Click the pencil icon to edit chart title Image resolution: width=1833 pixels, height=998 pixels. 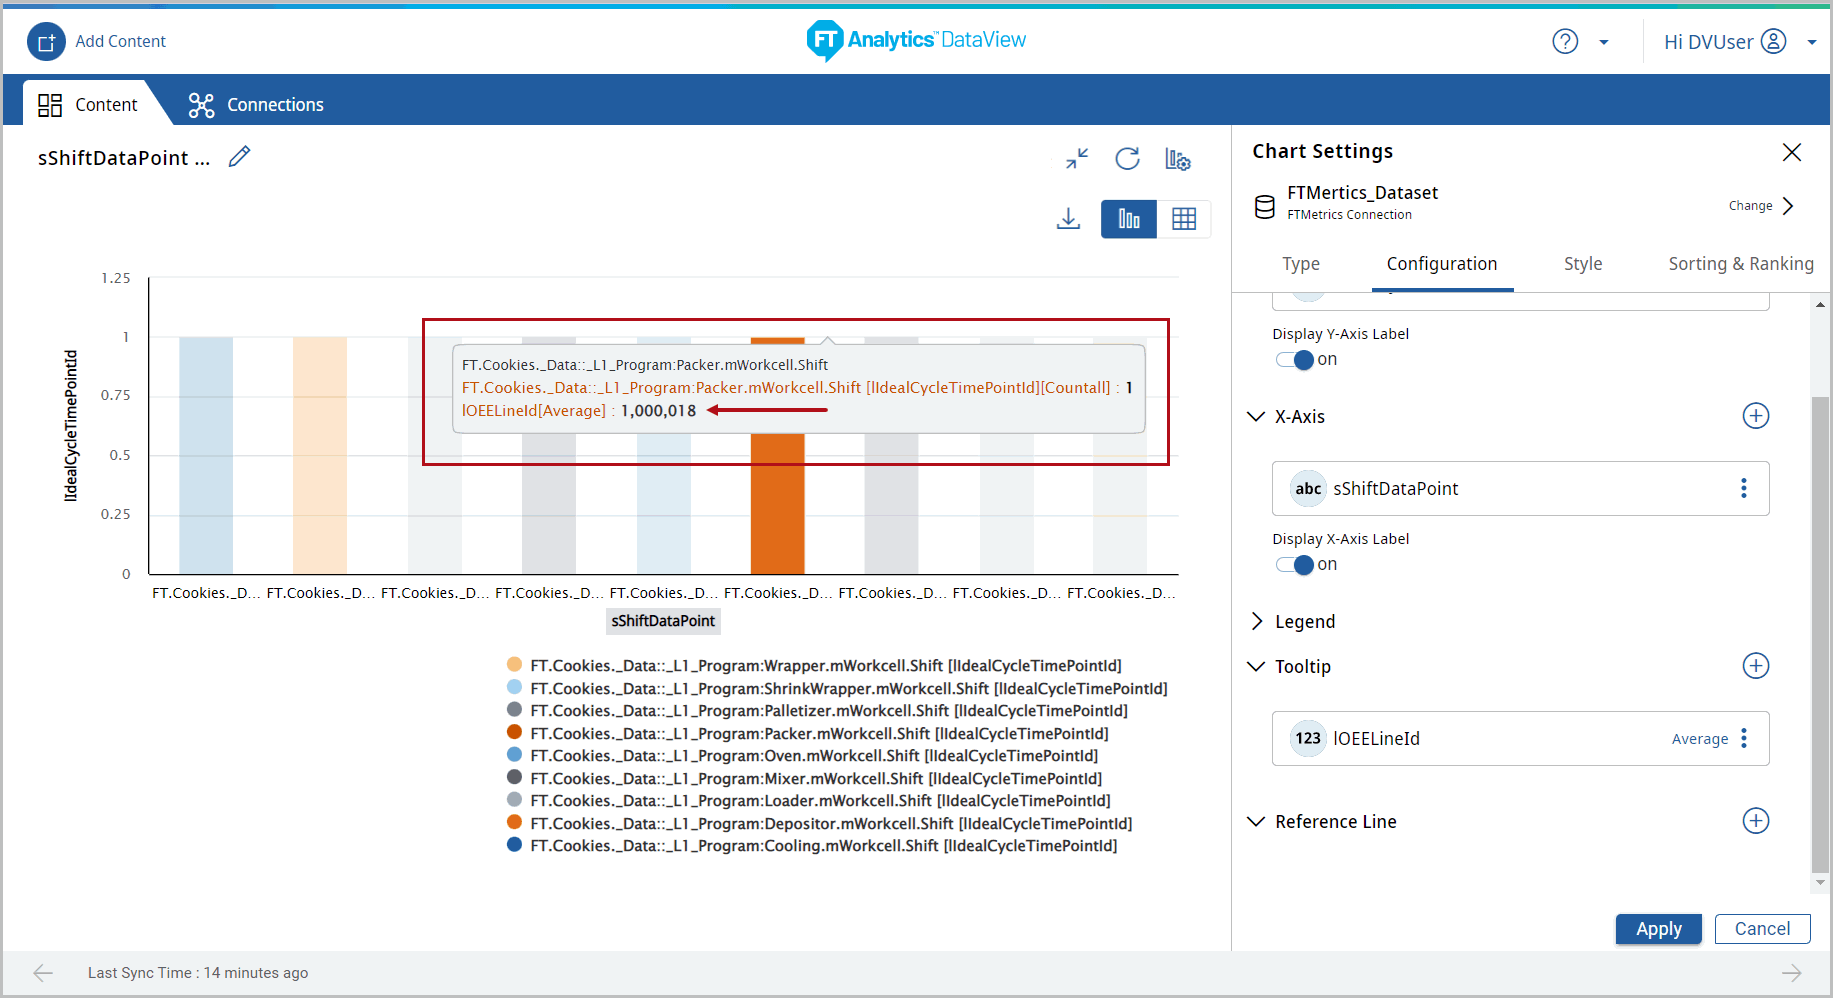pyautogui.click(x=239, y=157)
